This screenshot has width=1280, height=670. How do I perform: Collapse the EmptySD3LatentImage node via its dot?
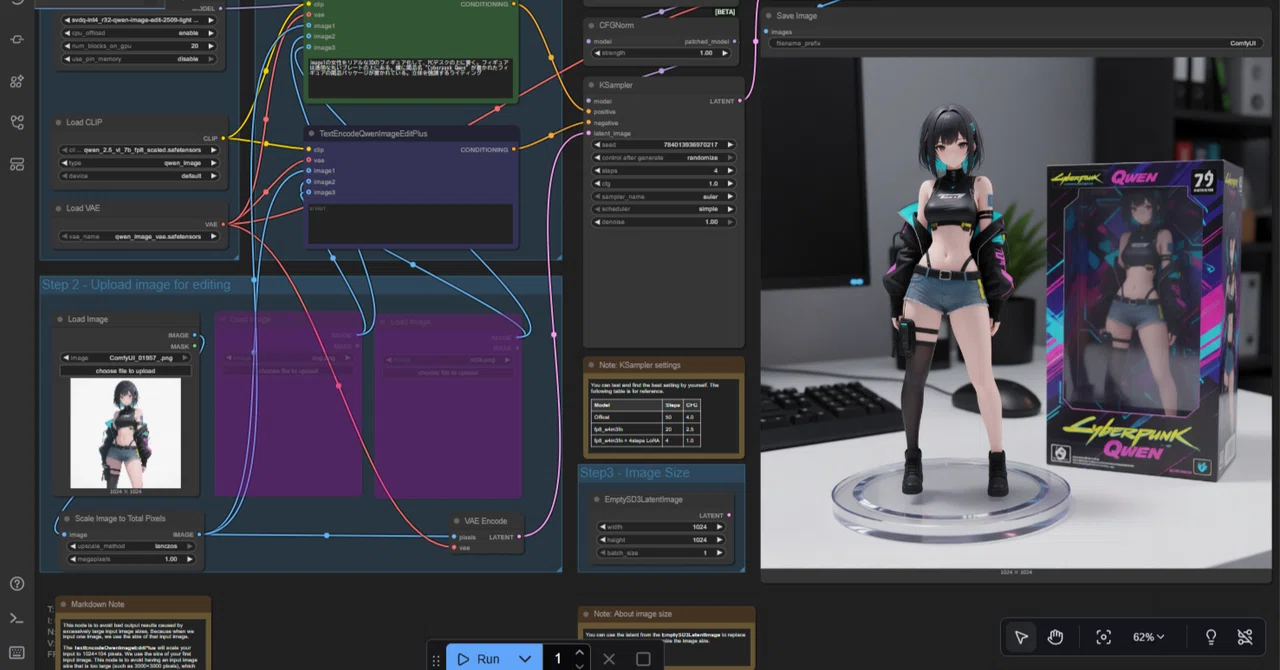[597, 499]
